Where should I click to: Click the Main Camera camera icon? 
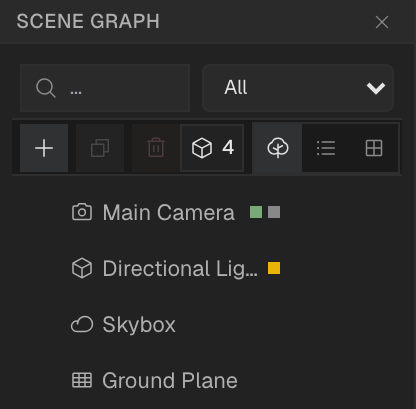[x=82, y=212]
